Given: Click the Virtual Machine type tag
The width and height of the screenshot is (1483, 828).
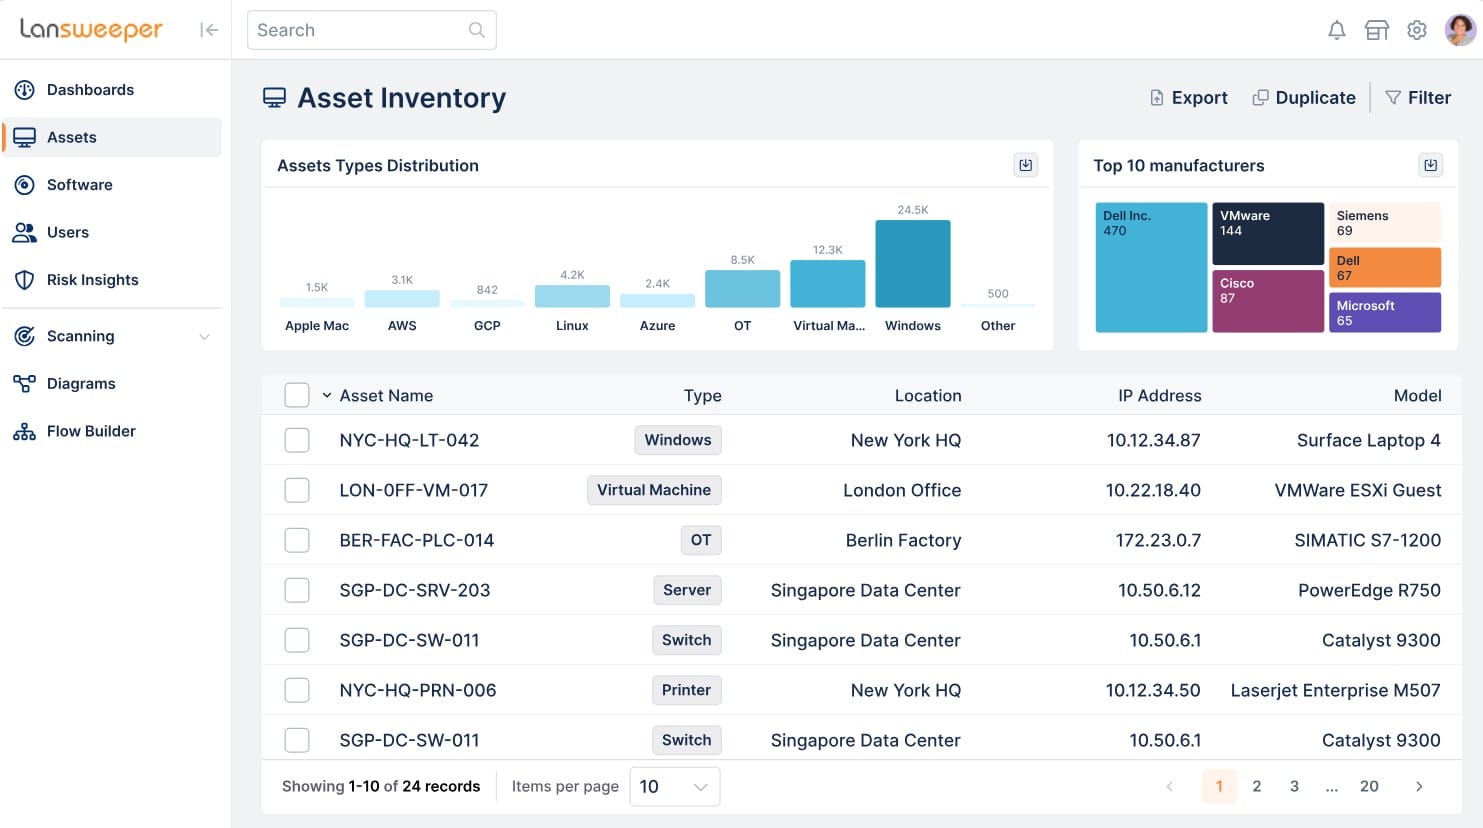Looking at the screenshot, I should pyautogui.click(x=654, y=490).
